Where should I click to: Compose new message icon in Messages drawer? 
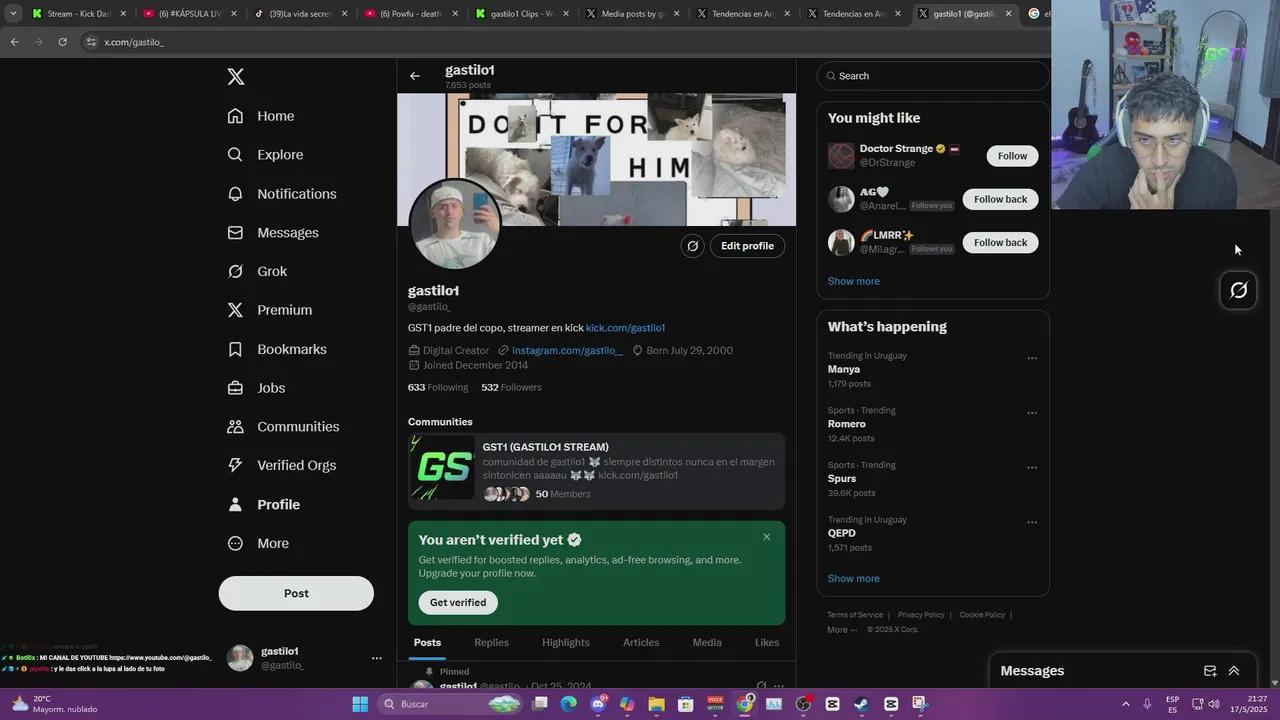[1210, 671]
